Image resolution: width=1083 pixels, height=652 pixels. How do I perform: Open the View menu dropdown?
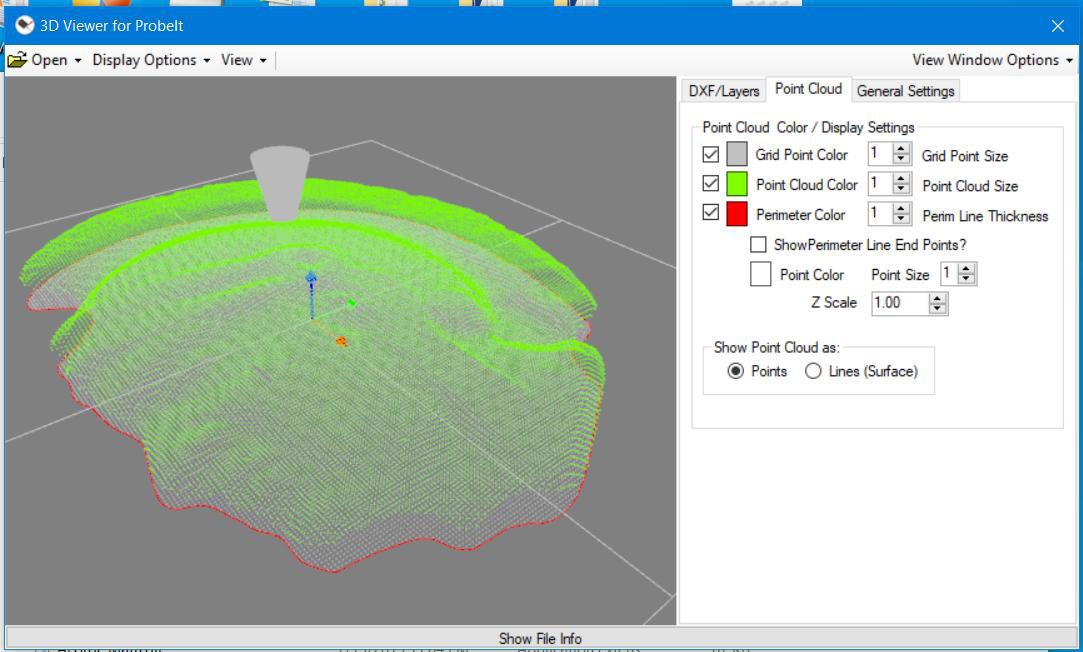(244, 60)
